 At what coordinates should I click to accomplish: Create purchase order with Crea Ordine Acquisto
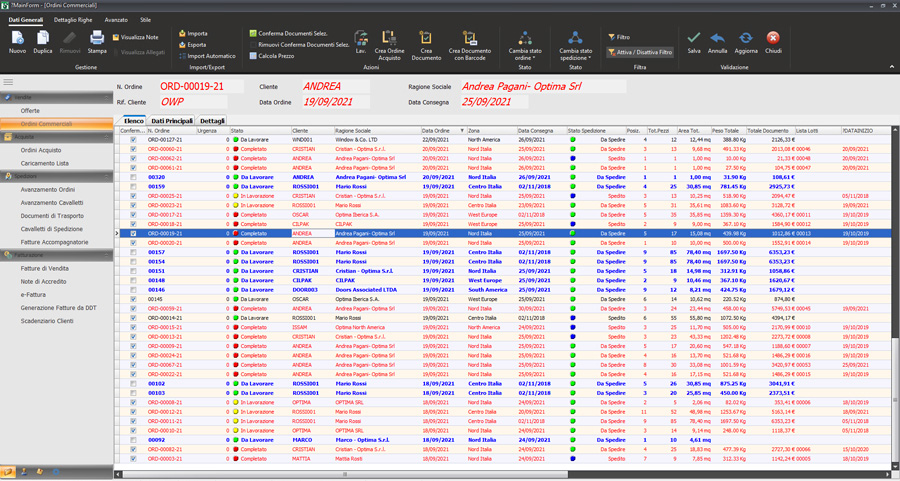[389, 45]
